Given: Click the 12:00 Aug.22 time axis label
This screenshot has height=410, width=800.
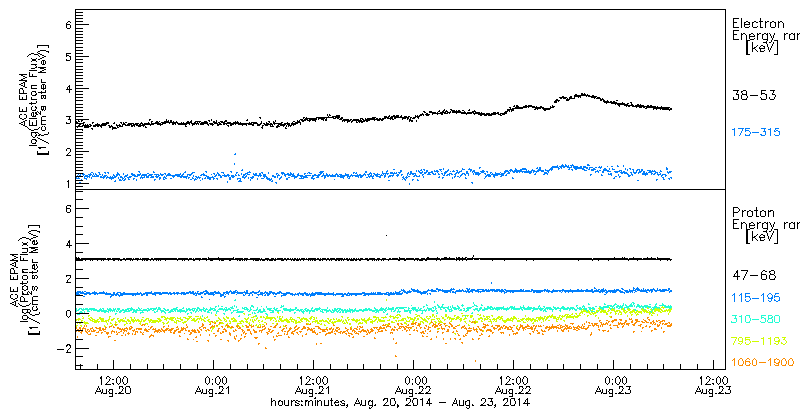Looking at the screenshot, I should pyautogui.click(x=513, y=386).
